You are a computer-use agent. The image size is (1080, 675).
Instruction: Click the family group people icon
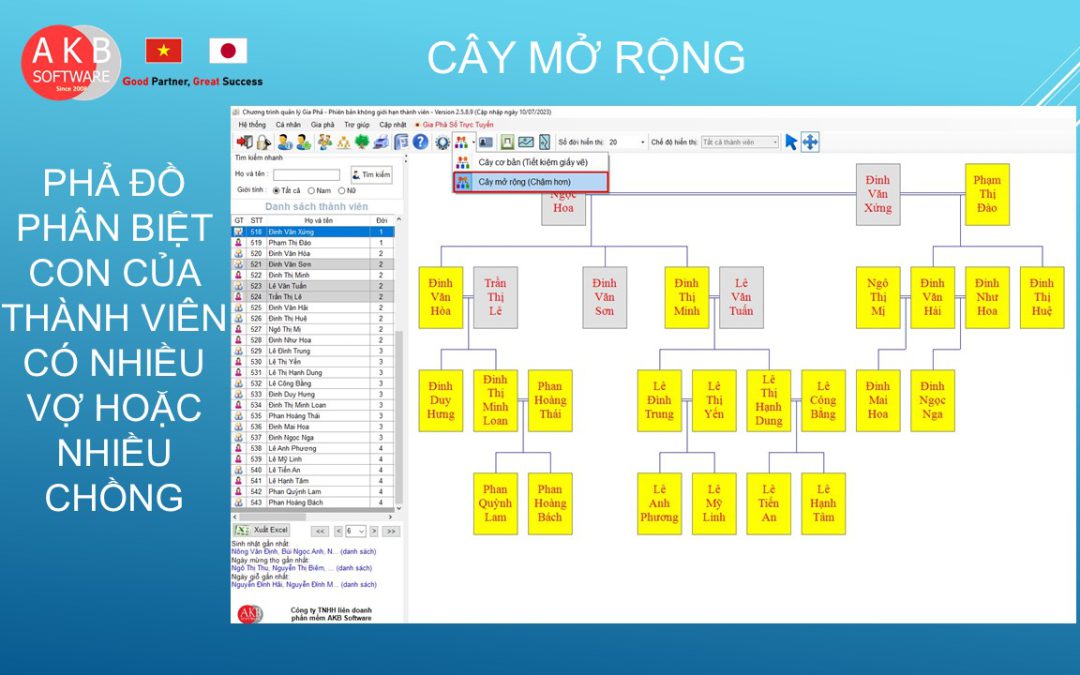tap(324, 142)
